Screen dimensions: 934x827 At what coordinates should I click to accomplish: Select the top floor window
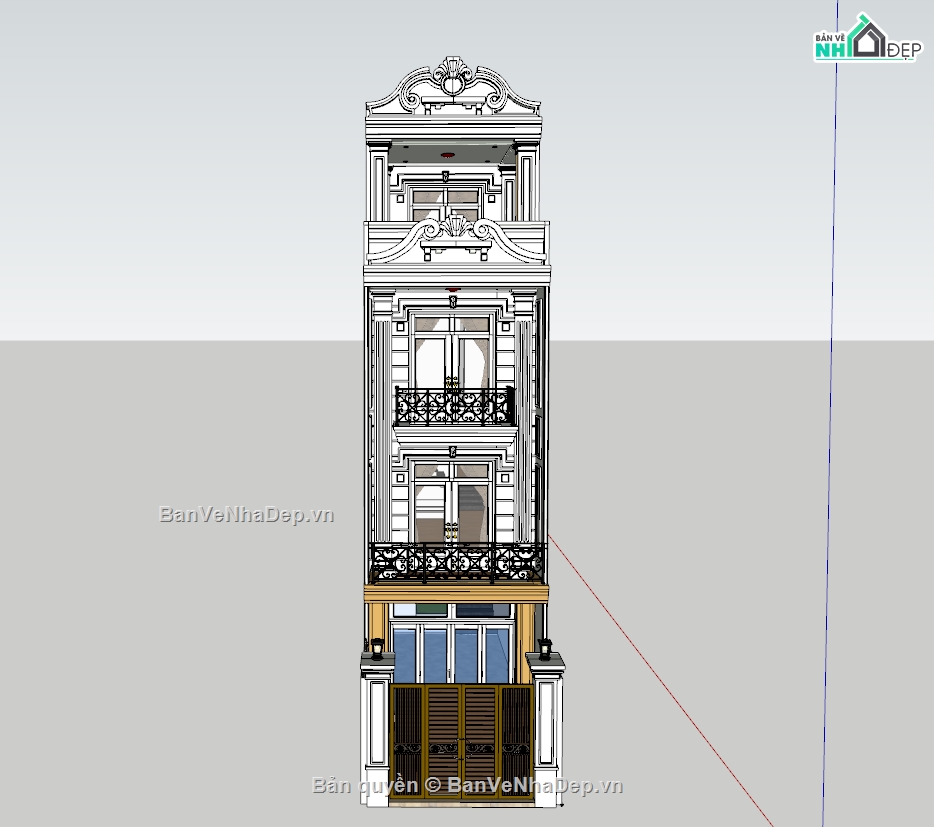click(445, 203)
